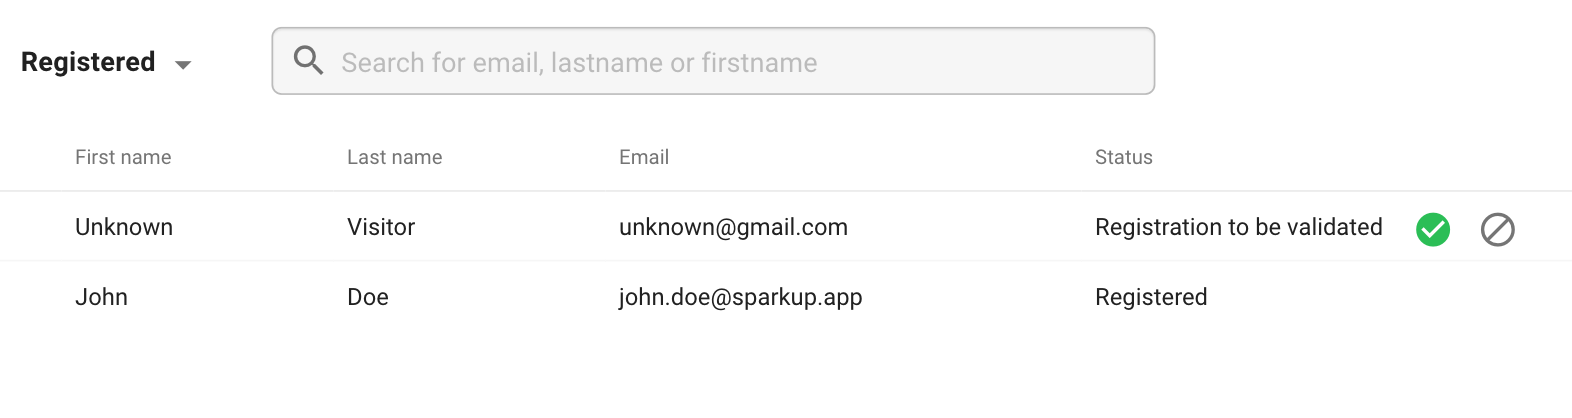Viewport: 1572px width, 418px height.
Task: Select the Registered filter label
Action: point(88,62)
